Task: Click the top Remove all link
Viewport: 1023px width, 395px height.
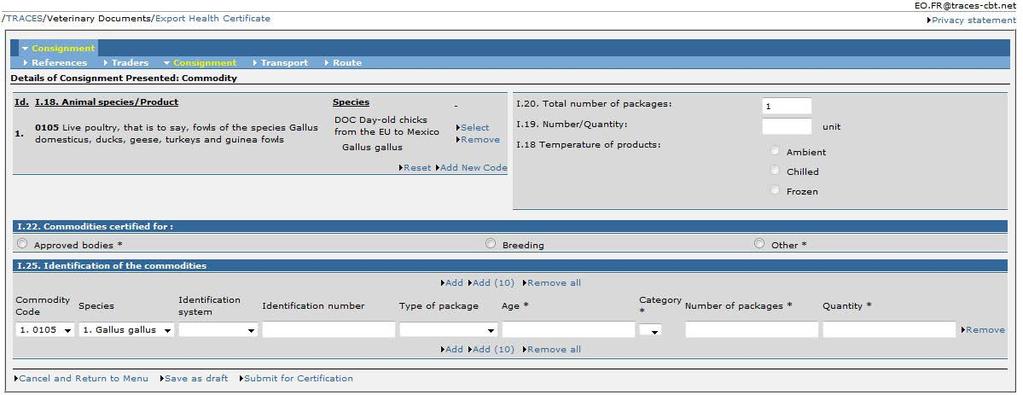Action: click(x=554, y=283)
